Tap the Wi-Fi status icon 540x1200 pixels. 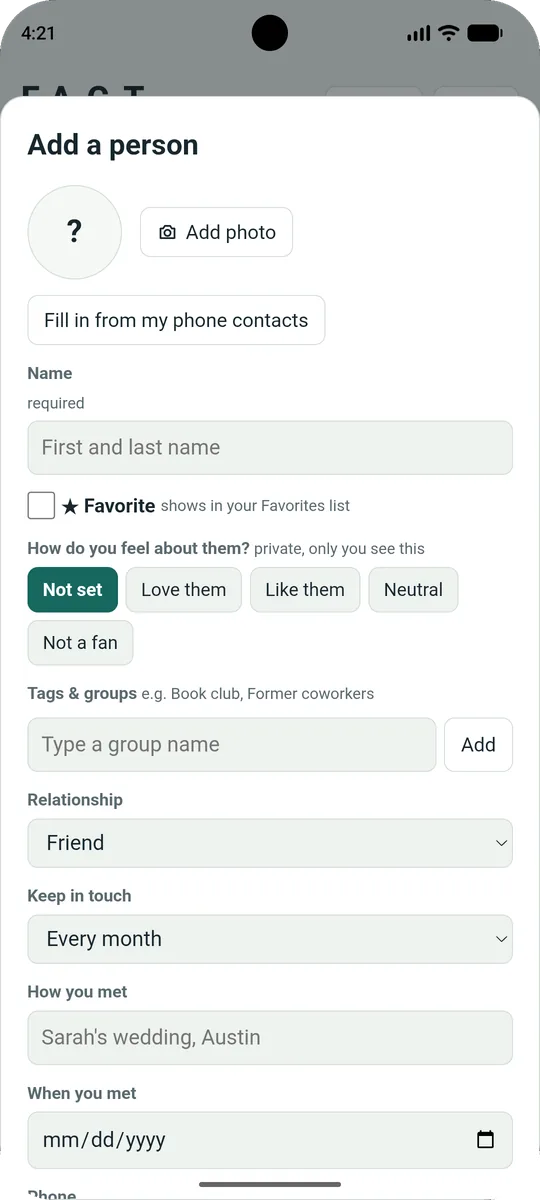[x=448, y=33]
